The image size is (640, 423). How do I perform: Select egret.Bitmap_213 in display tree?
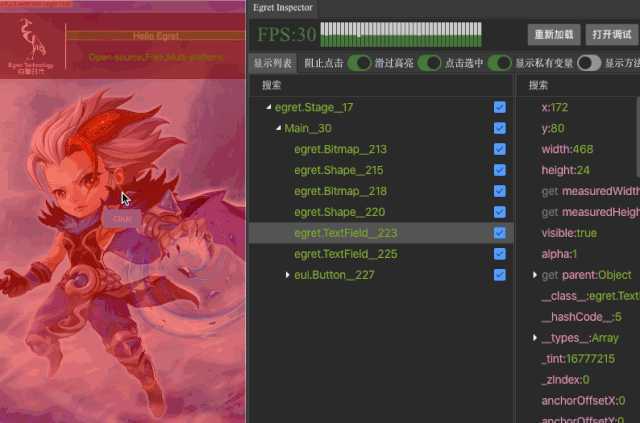[x=340, y=149]
